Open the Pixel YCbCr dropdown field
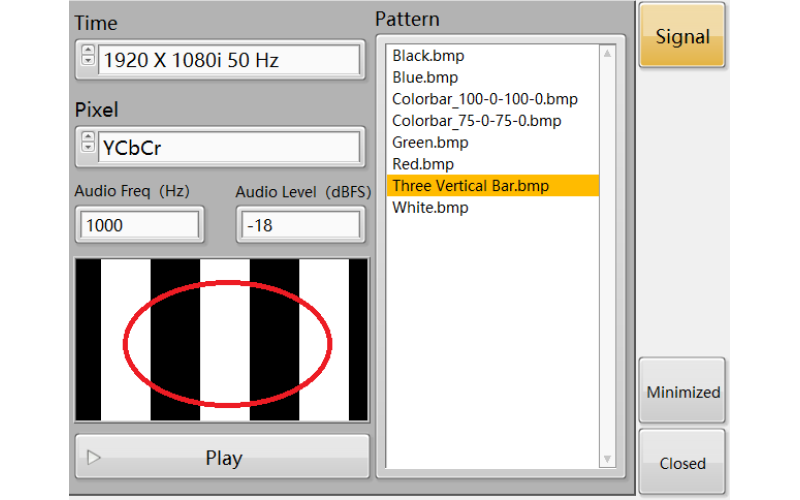This screenshot has width=800, height=500. pos(229,148)
